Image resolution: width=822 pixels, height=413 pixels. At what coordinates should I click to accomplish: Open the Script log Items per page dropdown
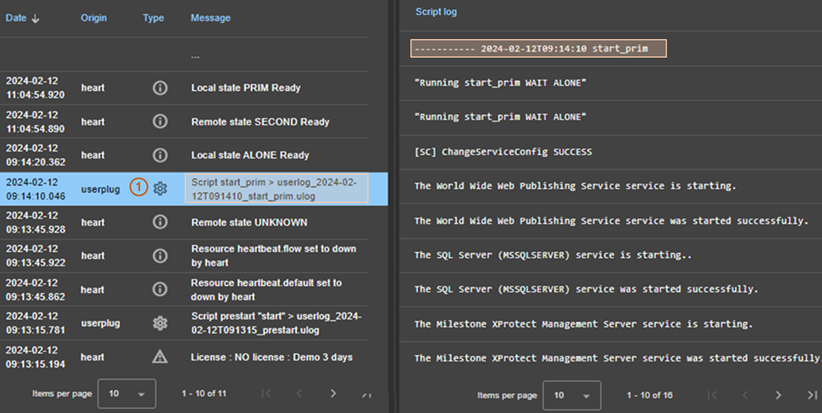click(x=572, y=394)
